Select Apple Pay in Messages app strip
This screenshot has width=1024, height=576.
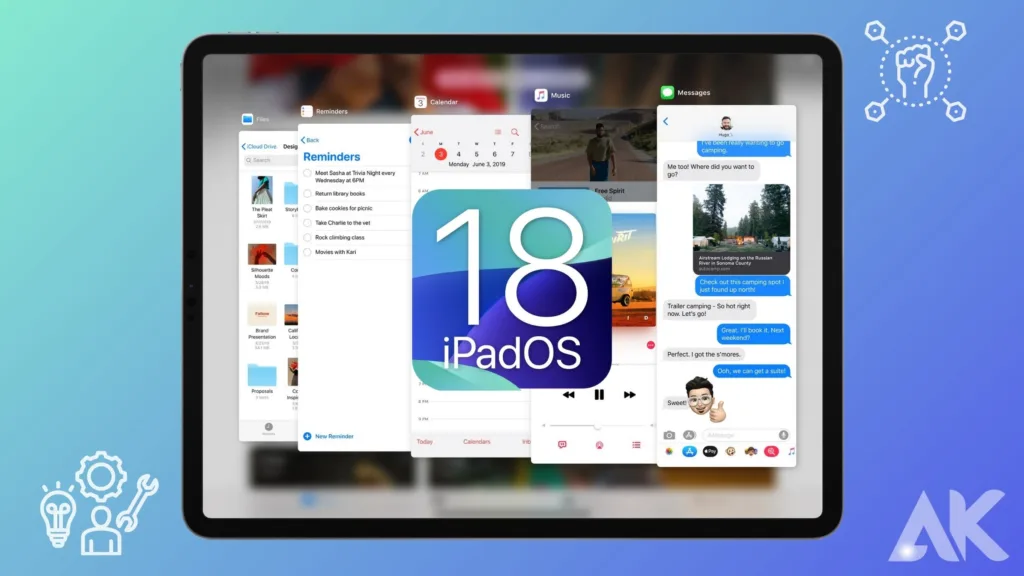(710, 451)
